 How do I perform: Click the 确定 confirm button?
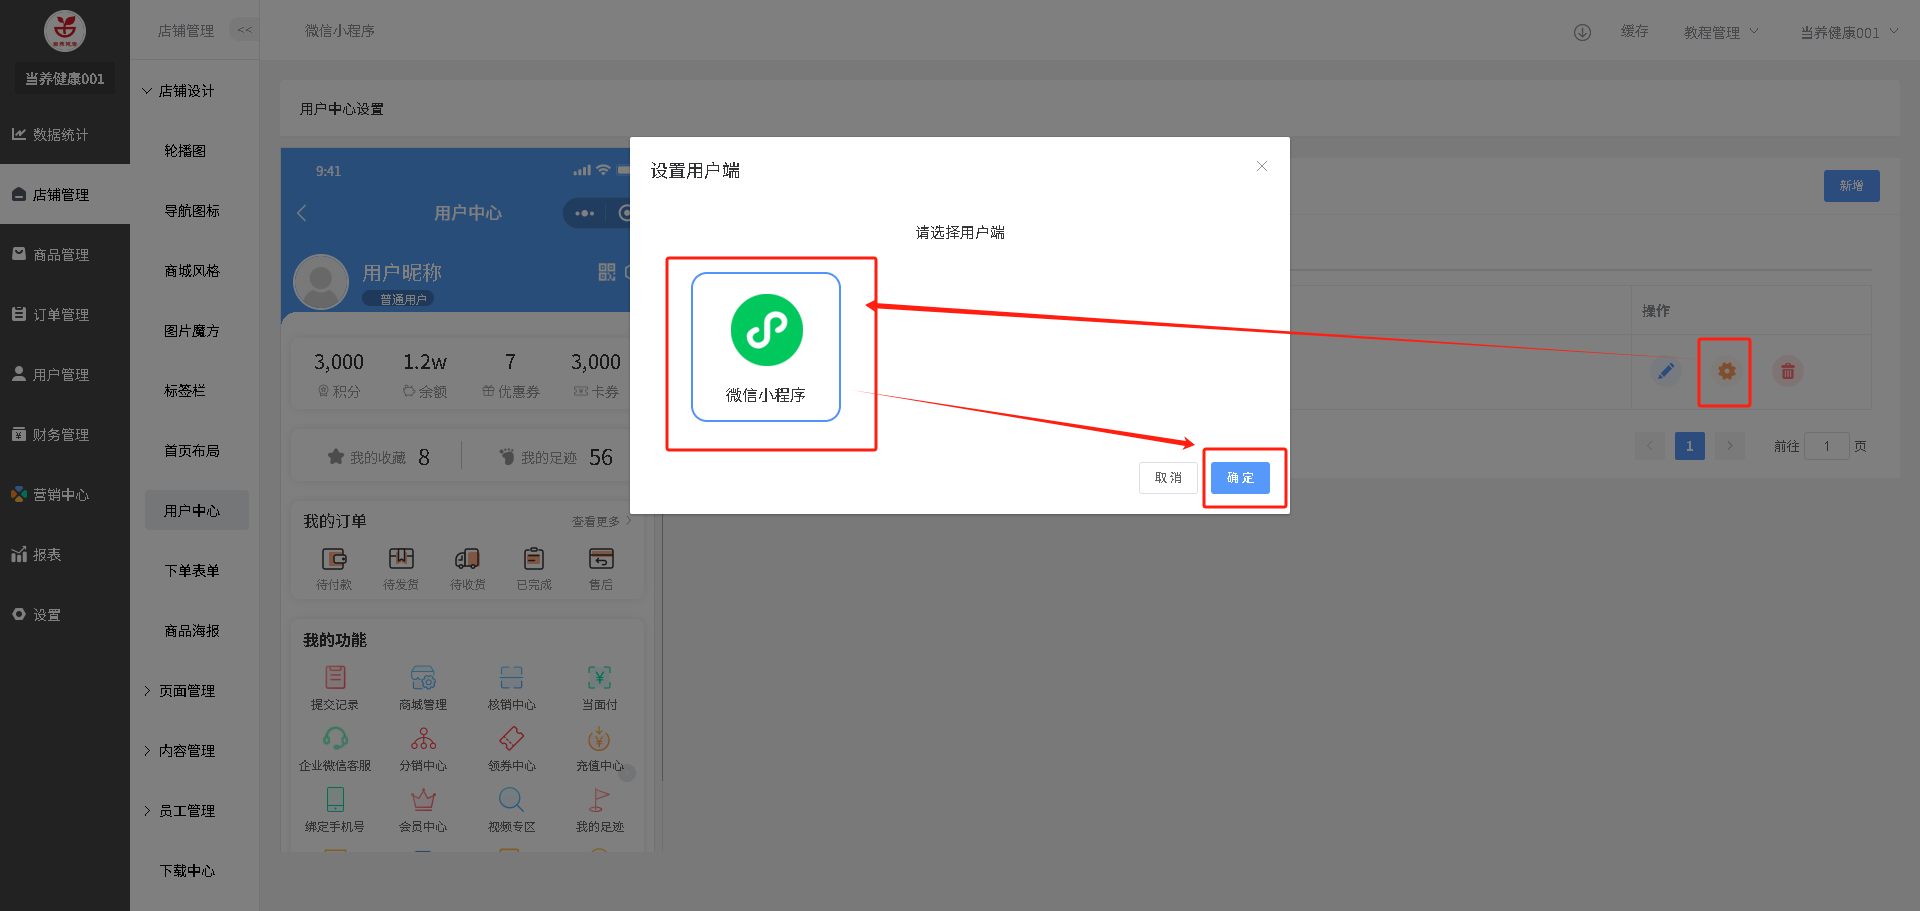tap(1240, 478)
